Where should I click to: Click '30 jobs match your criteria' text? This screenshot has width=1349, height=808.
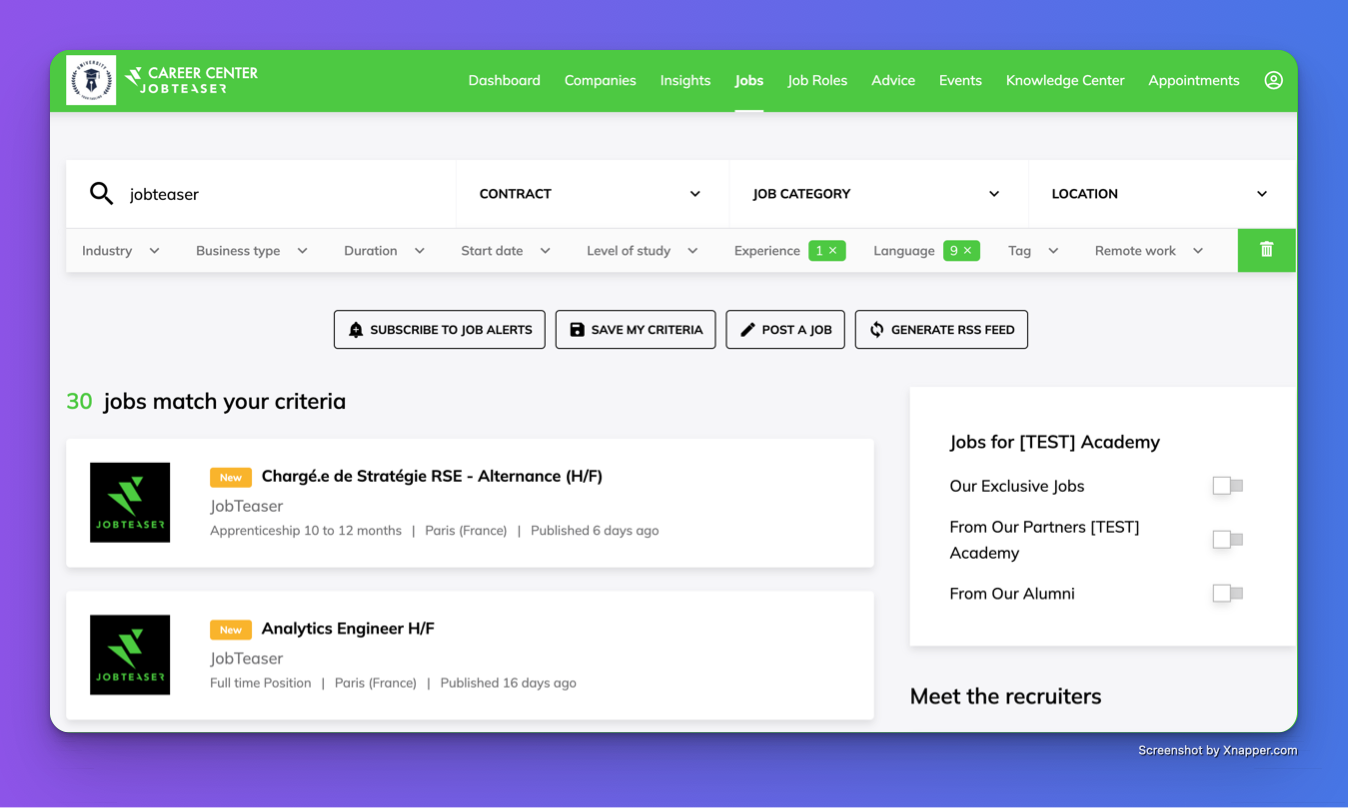point(206,402)
